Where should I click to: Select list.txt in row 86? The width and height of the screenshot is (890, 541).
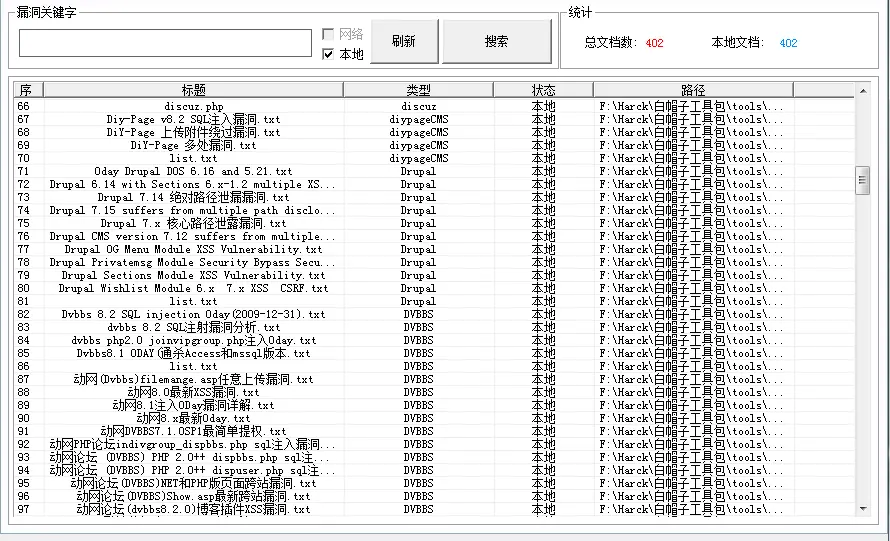pyautogui.click(x=194, y=367)
